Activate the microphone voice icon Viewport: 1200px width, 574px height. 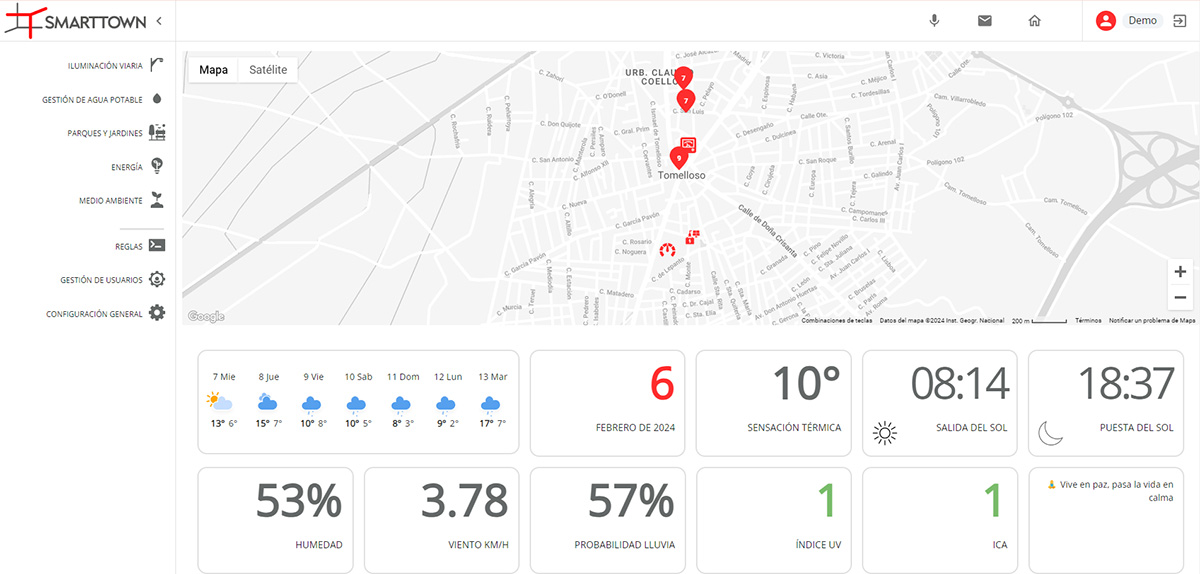[x=934, y=20]
